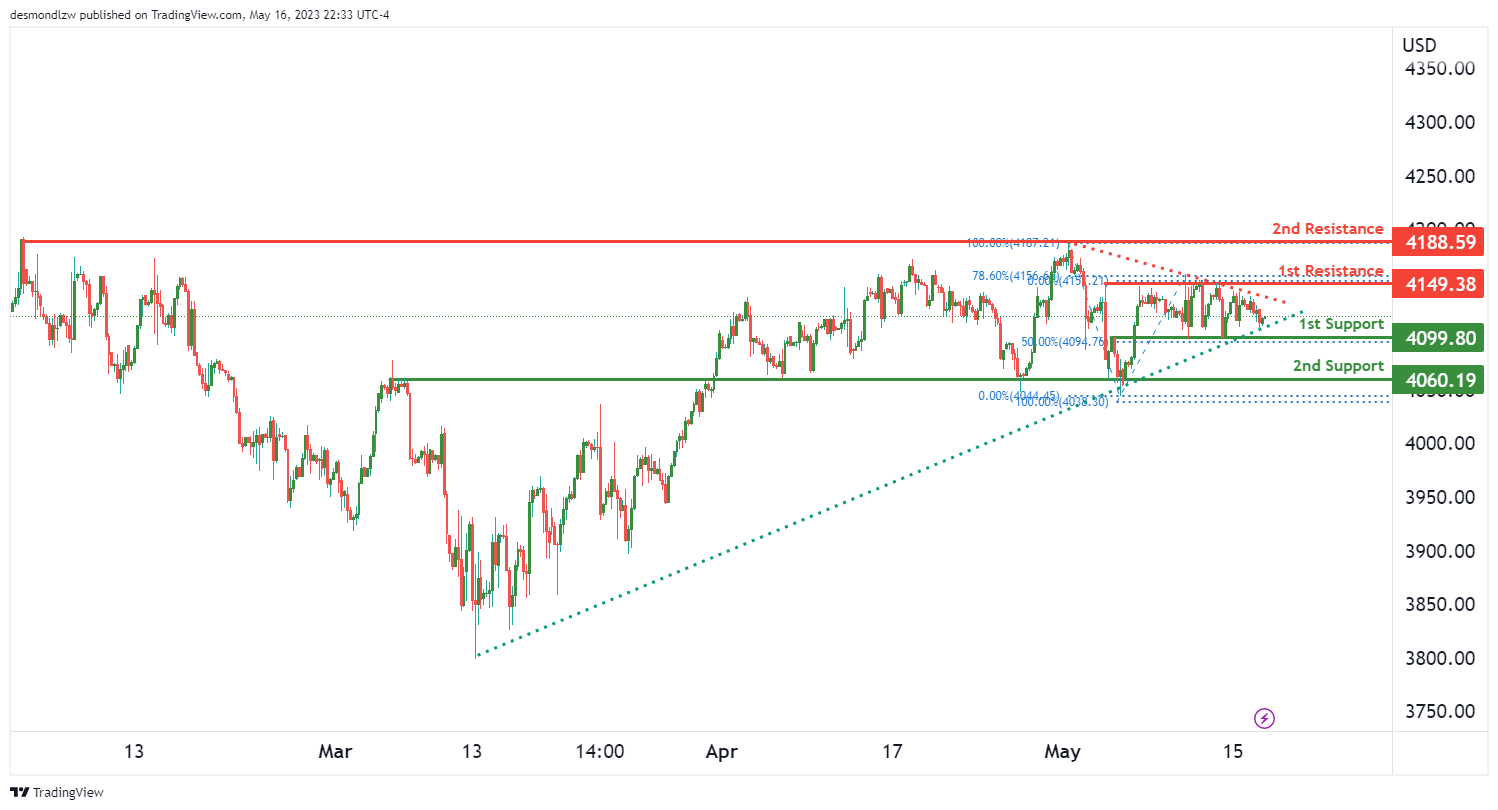Click the red 4188.59 price tag

tap(1440, 243)
